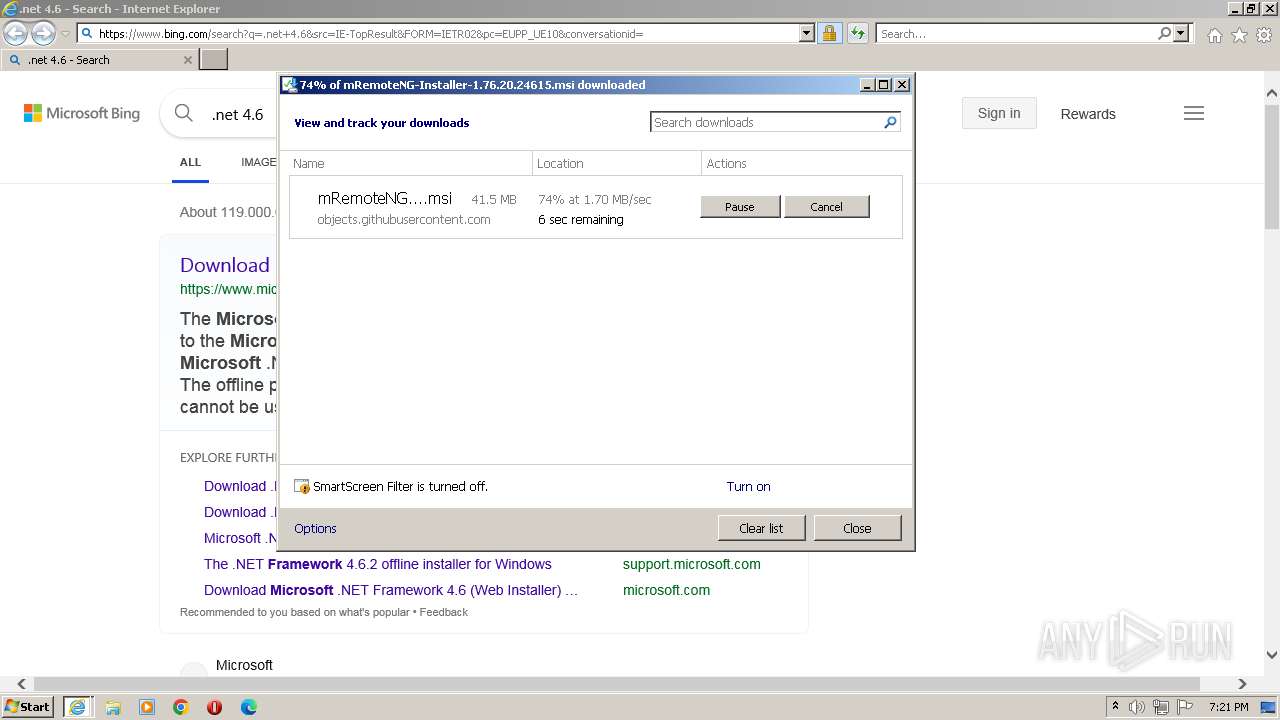Open the Bing hamburger menu
Screen dimensions: 1280x720
tap(1194, 114)
